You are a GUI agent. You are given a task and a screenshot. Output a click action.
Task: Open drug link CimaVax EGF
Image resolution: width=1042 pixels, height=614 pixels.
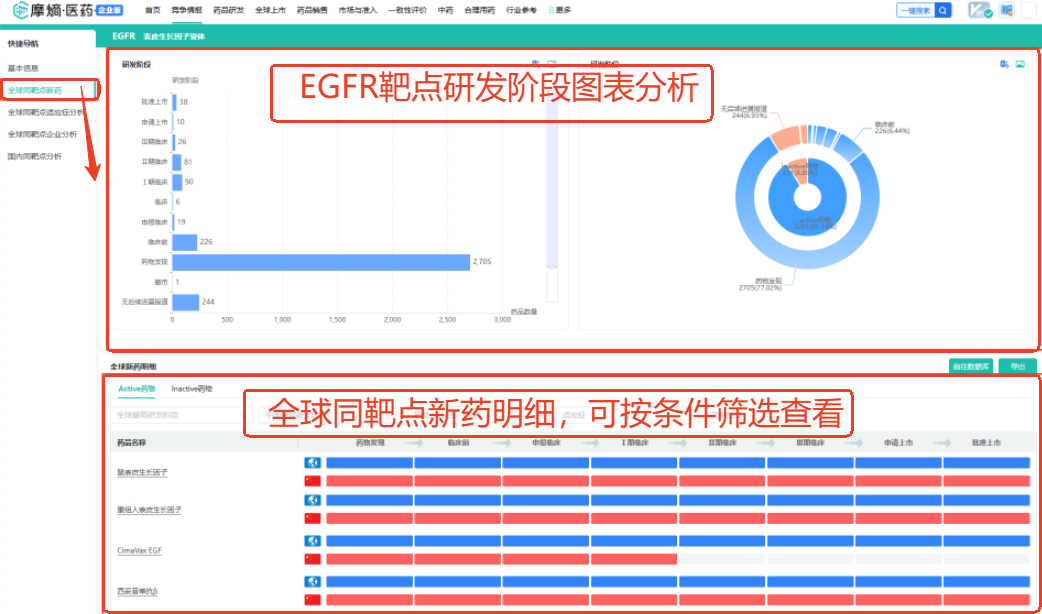[x=140, y=551]
